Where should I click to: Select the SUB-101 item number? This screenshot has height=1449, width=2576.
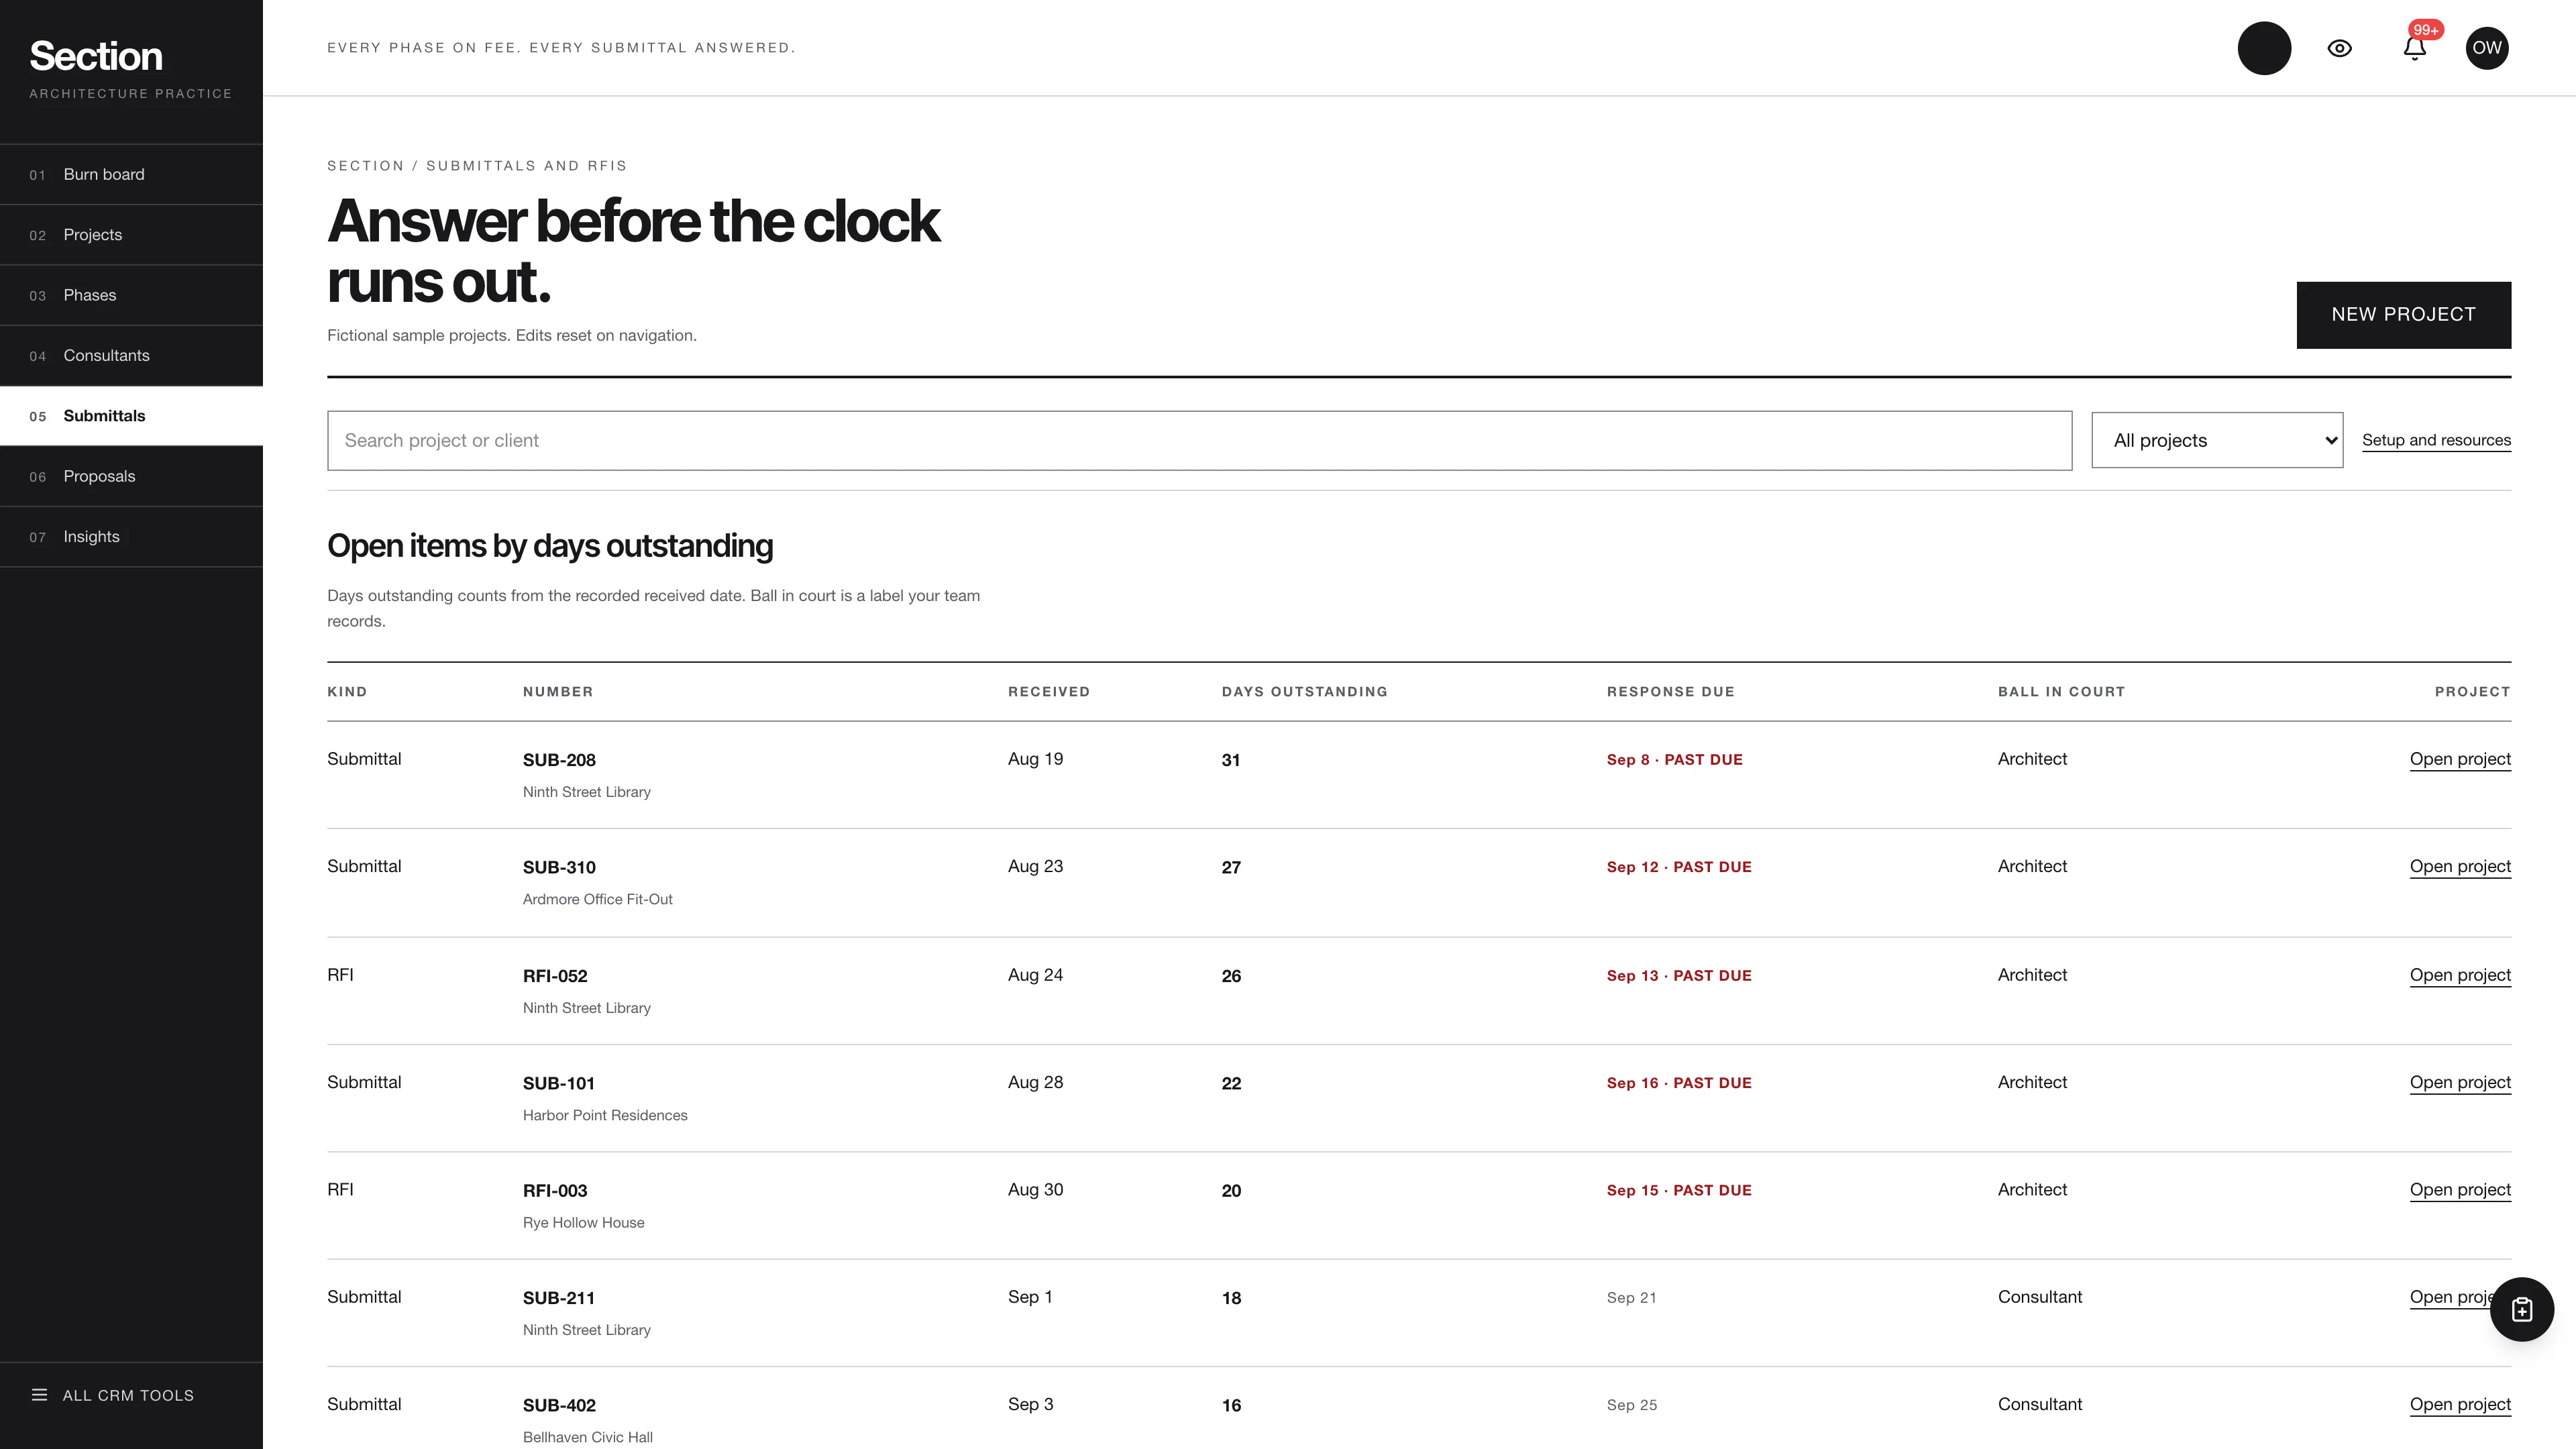pos(558,1083)
